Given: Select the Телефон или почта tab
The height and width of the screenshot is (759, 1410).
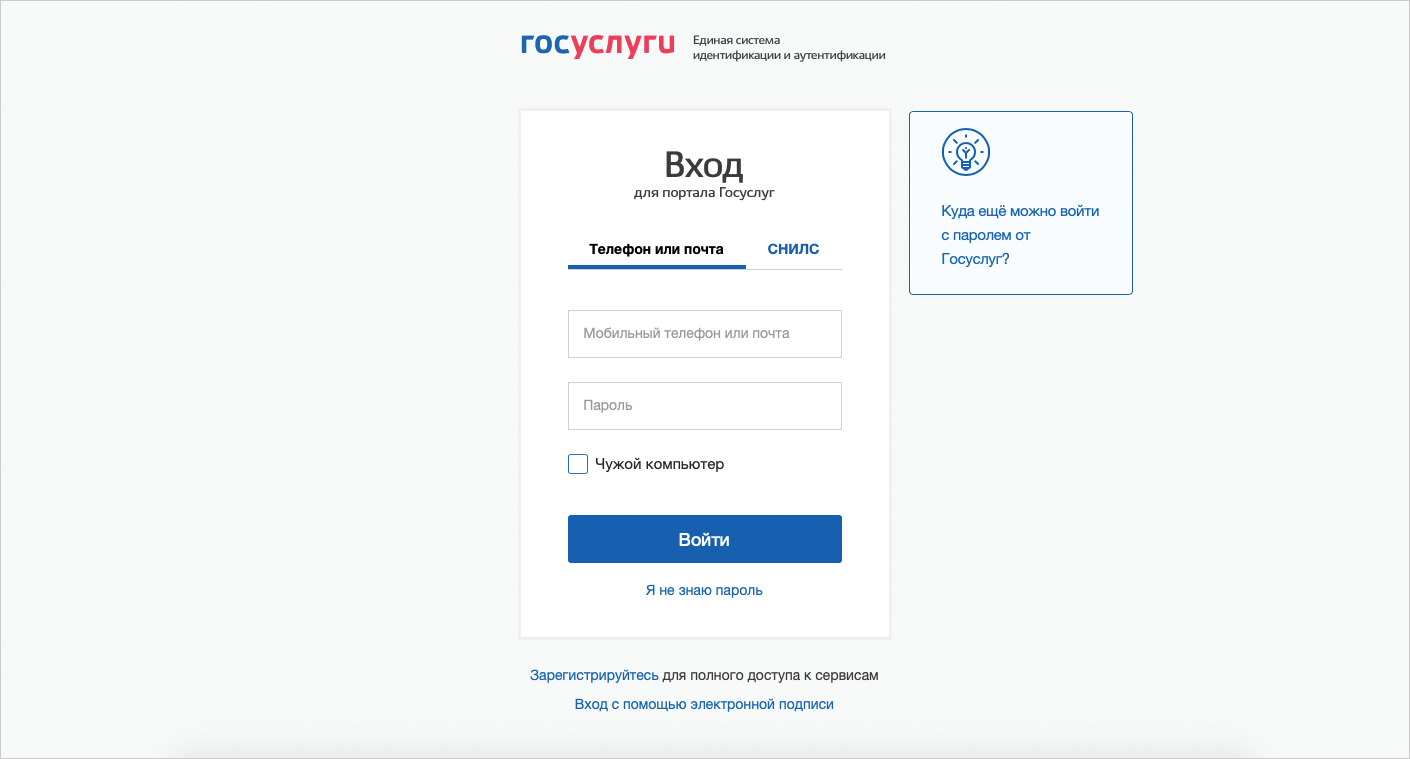Looking at the screenshot, I should click(x=656, y=249).
